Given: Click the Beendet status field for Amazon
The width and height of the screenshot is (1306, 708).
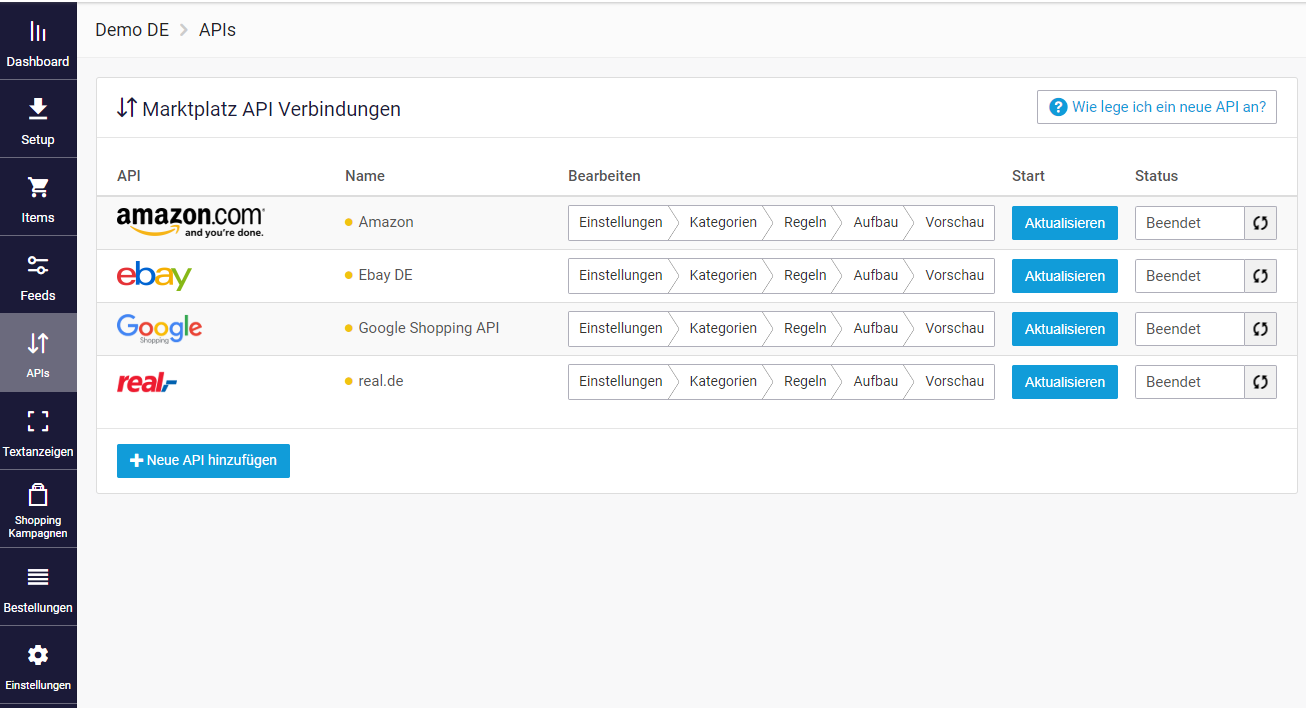Looking at the screenshot, I should [1190, 223].
